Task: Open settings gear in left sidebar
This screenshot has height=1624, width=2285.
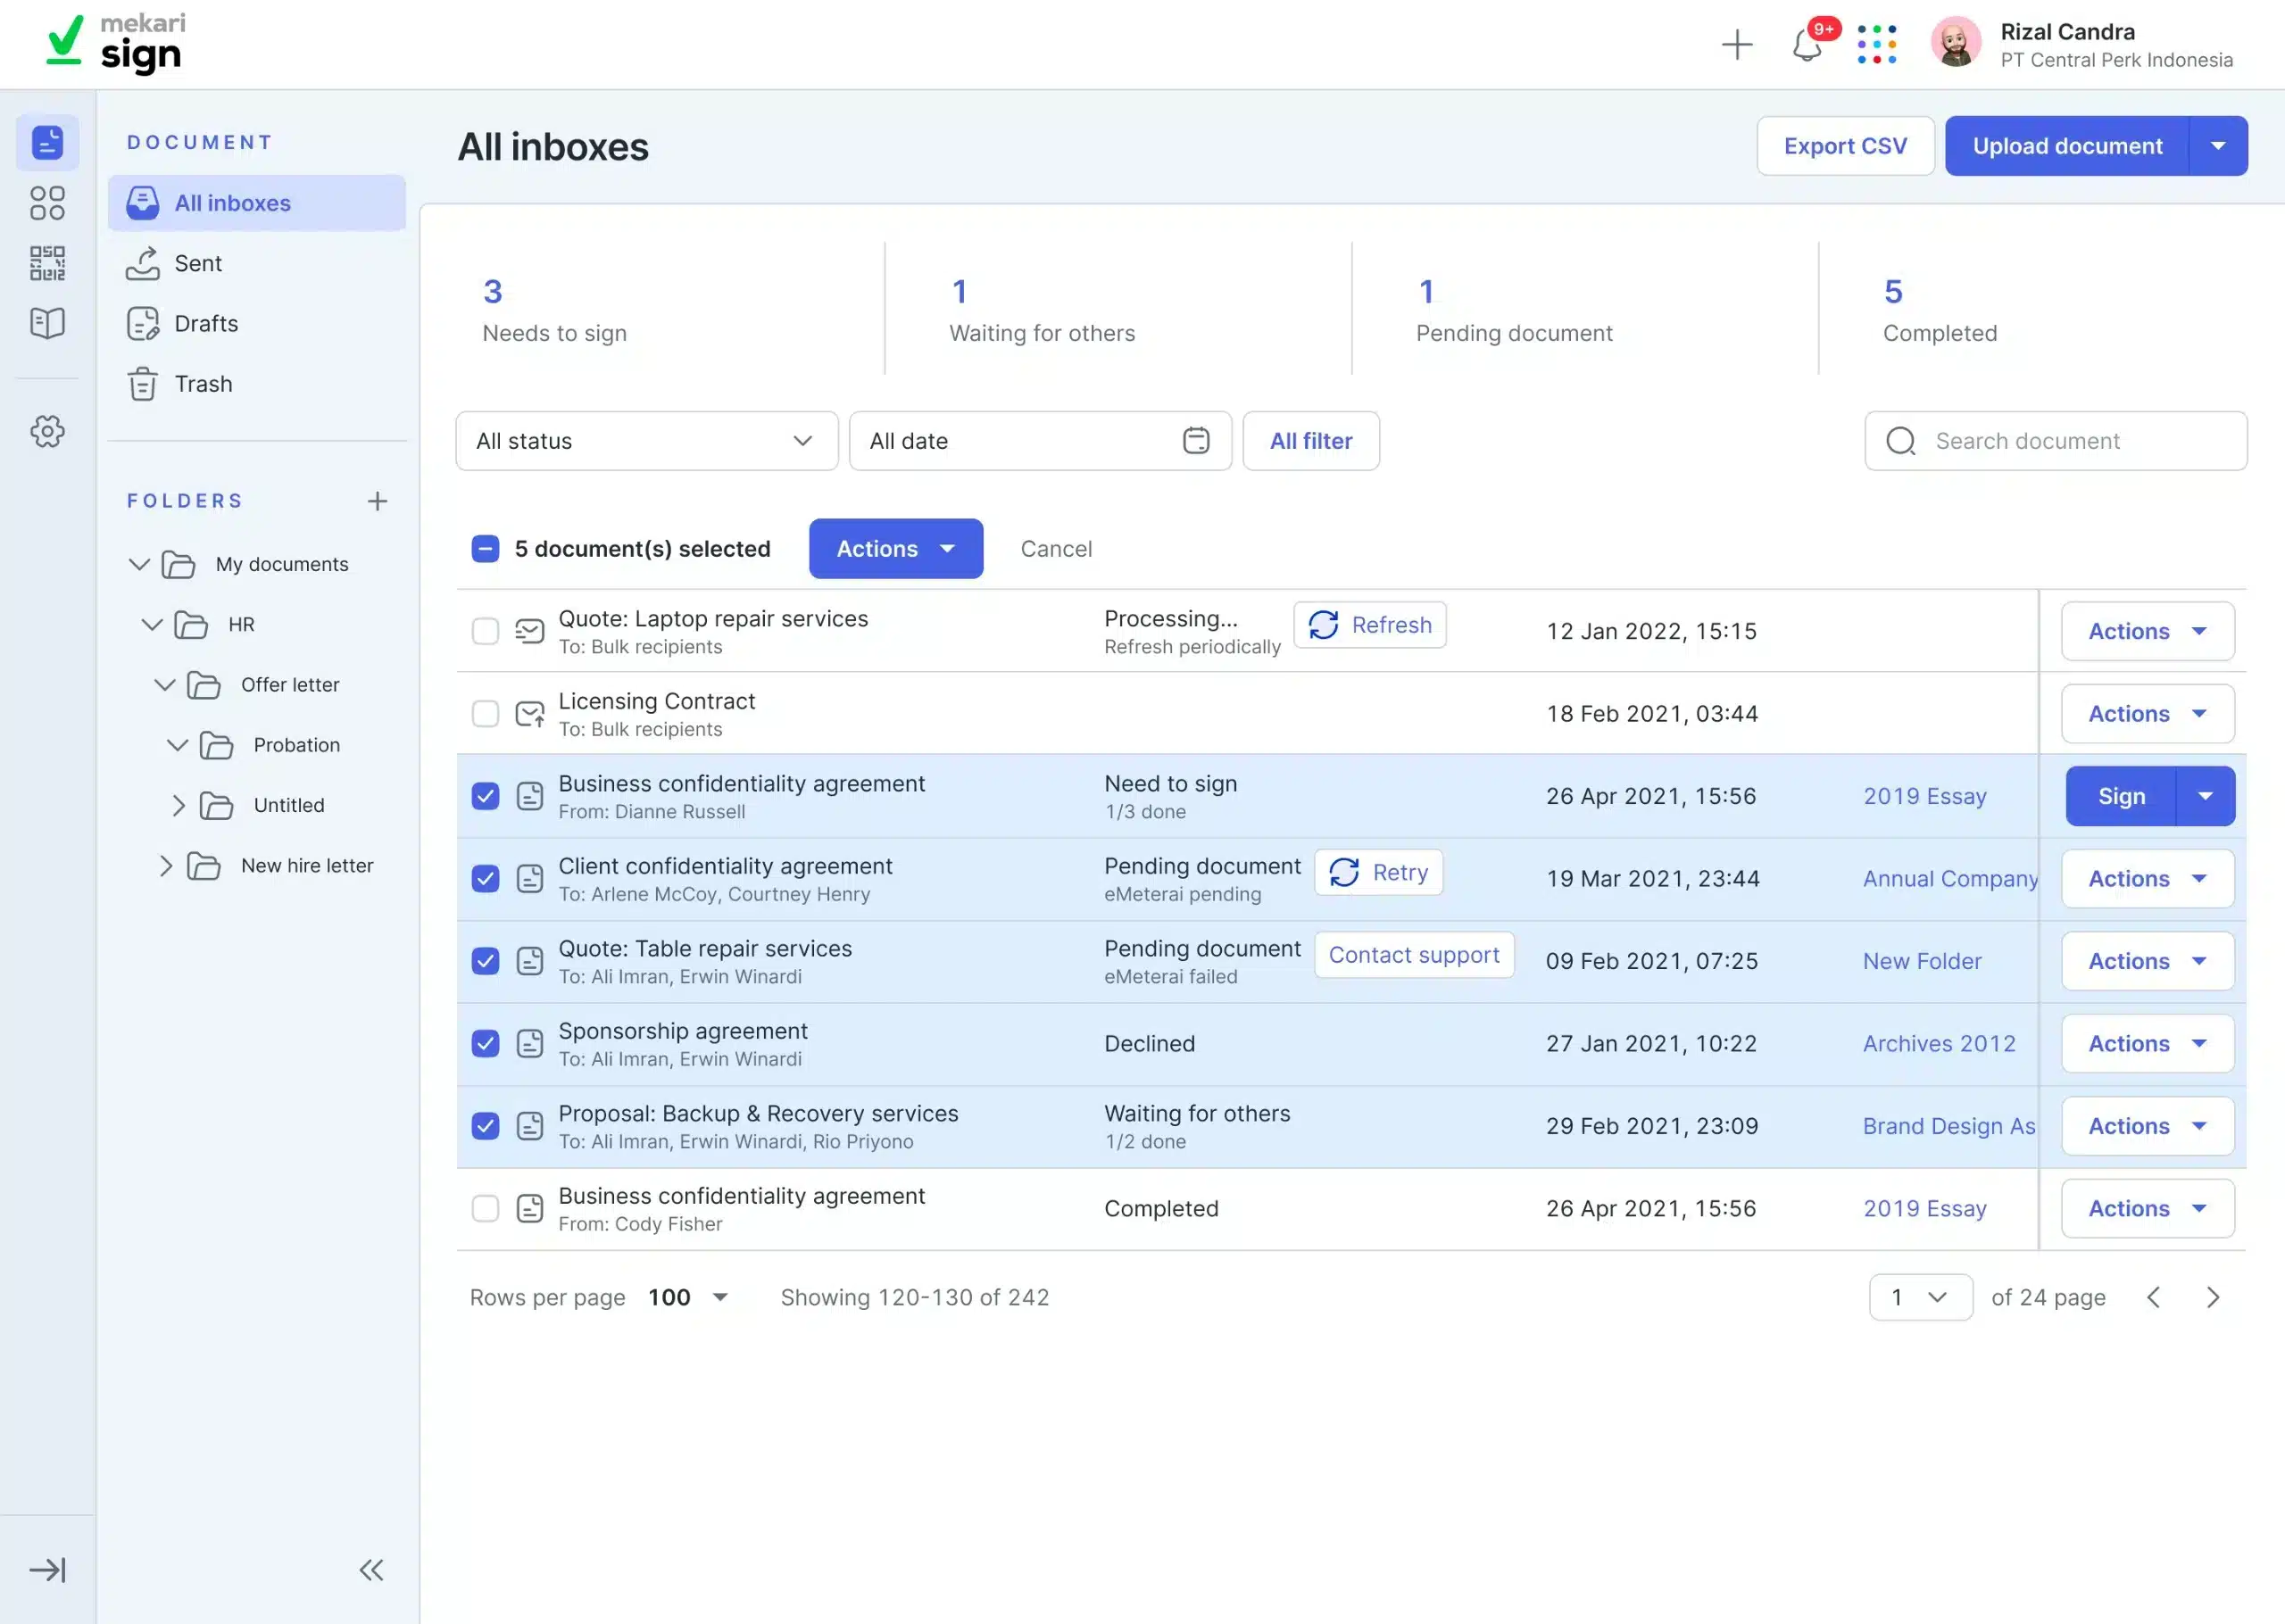Action: (x=47, y=432)
